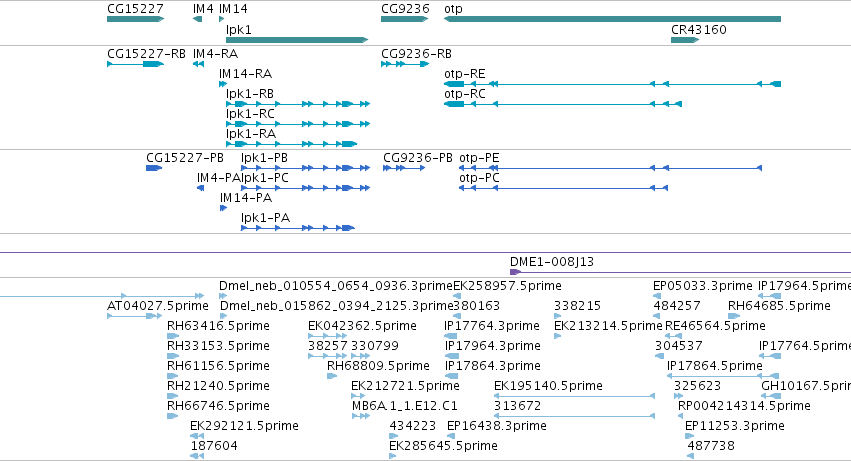851x461 pixels.
Task: Click EST label RH63416.5prime
Action: click(x=218, y=326)
